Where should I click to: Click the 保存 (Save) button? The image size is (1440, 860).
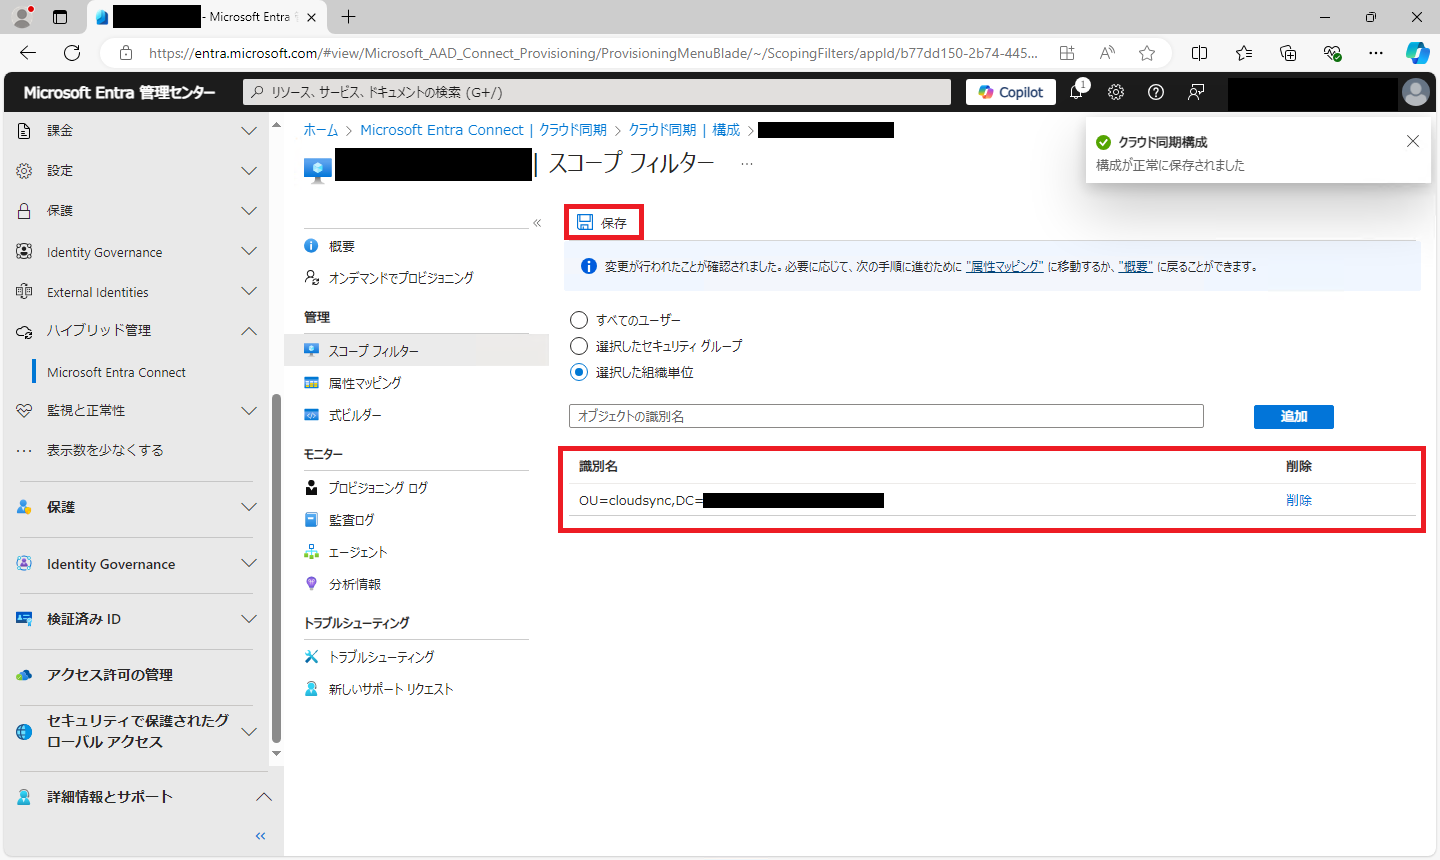pyautogui.click(x=603, y=222)
